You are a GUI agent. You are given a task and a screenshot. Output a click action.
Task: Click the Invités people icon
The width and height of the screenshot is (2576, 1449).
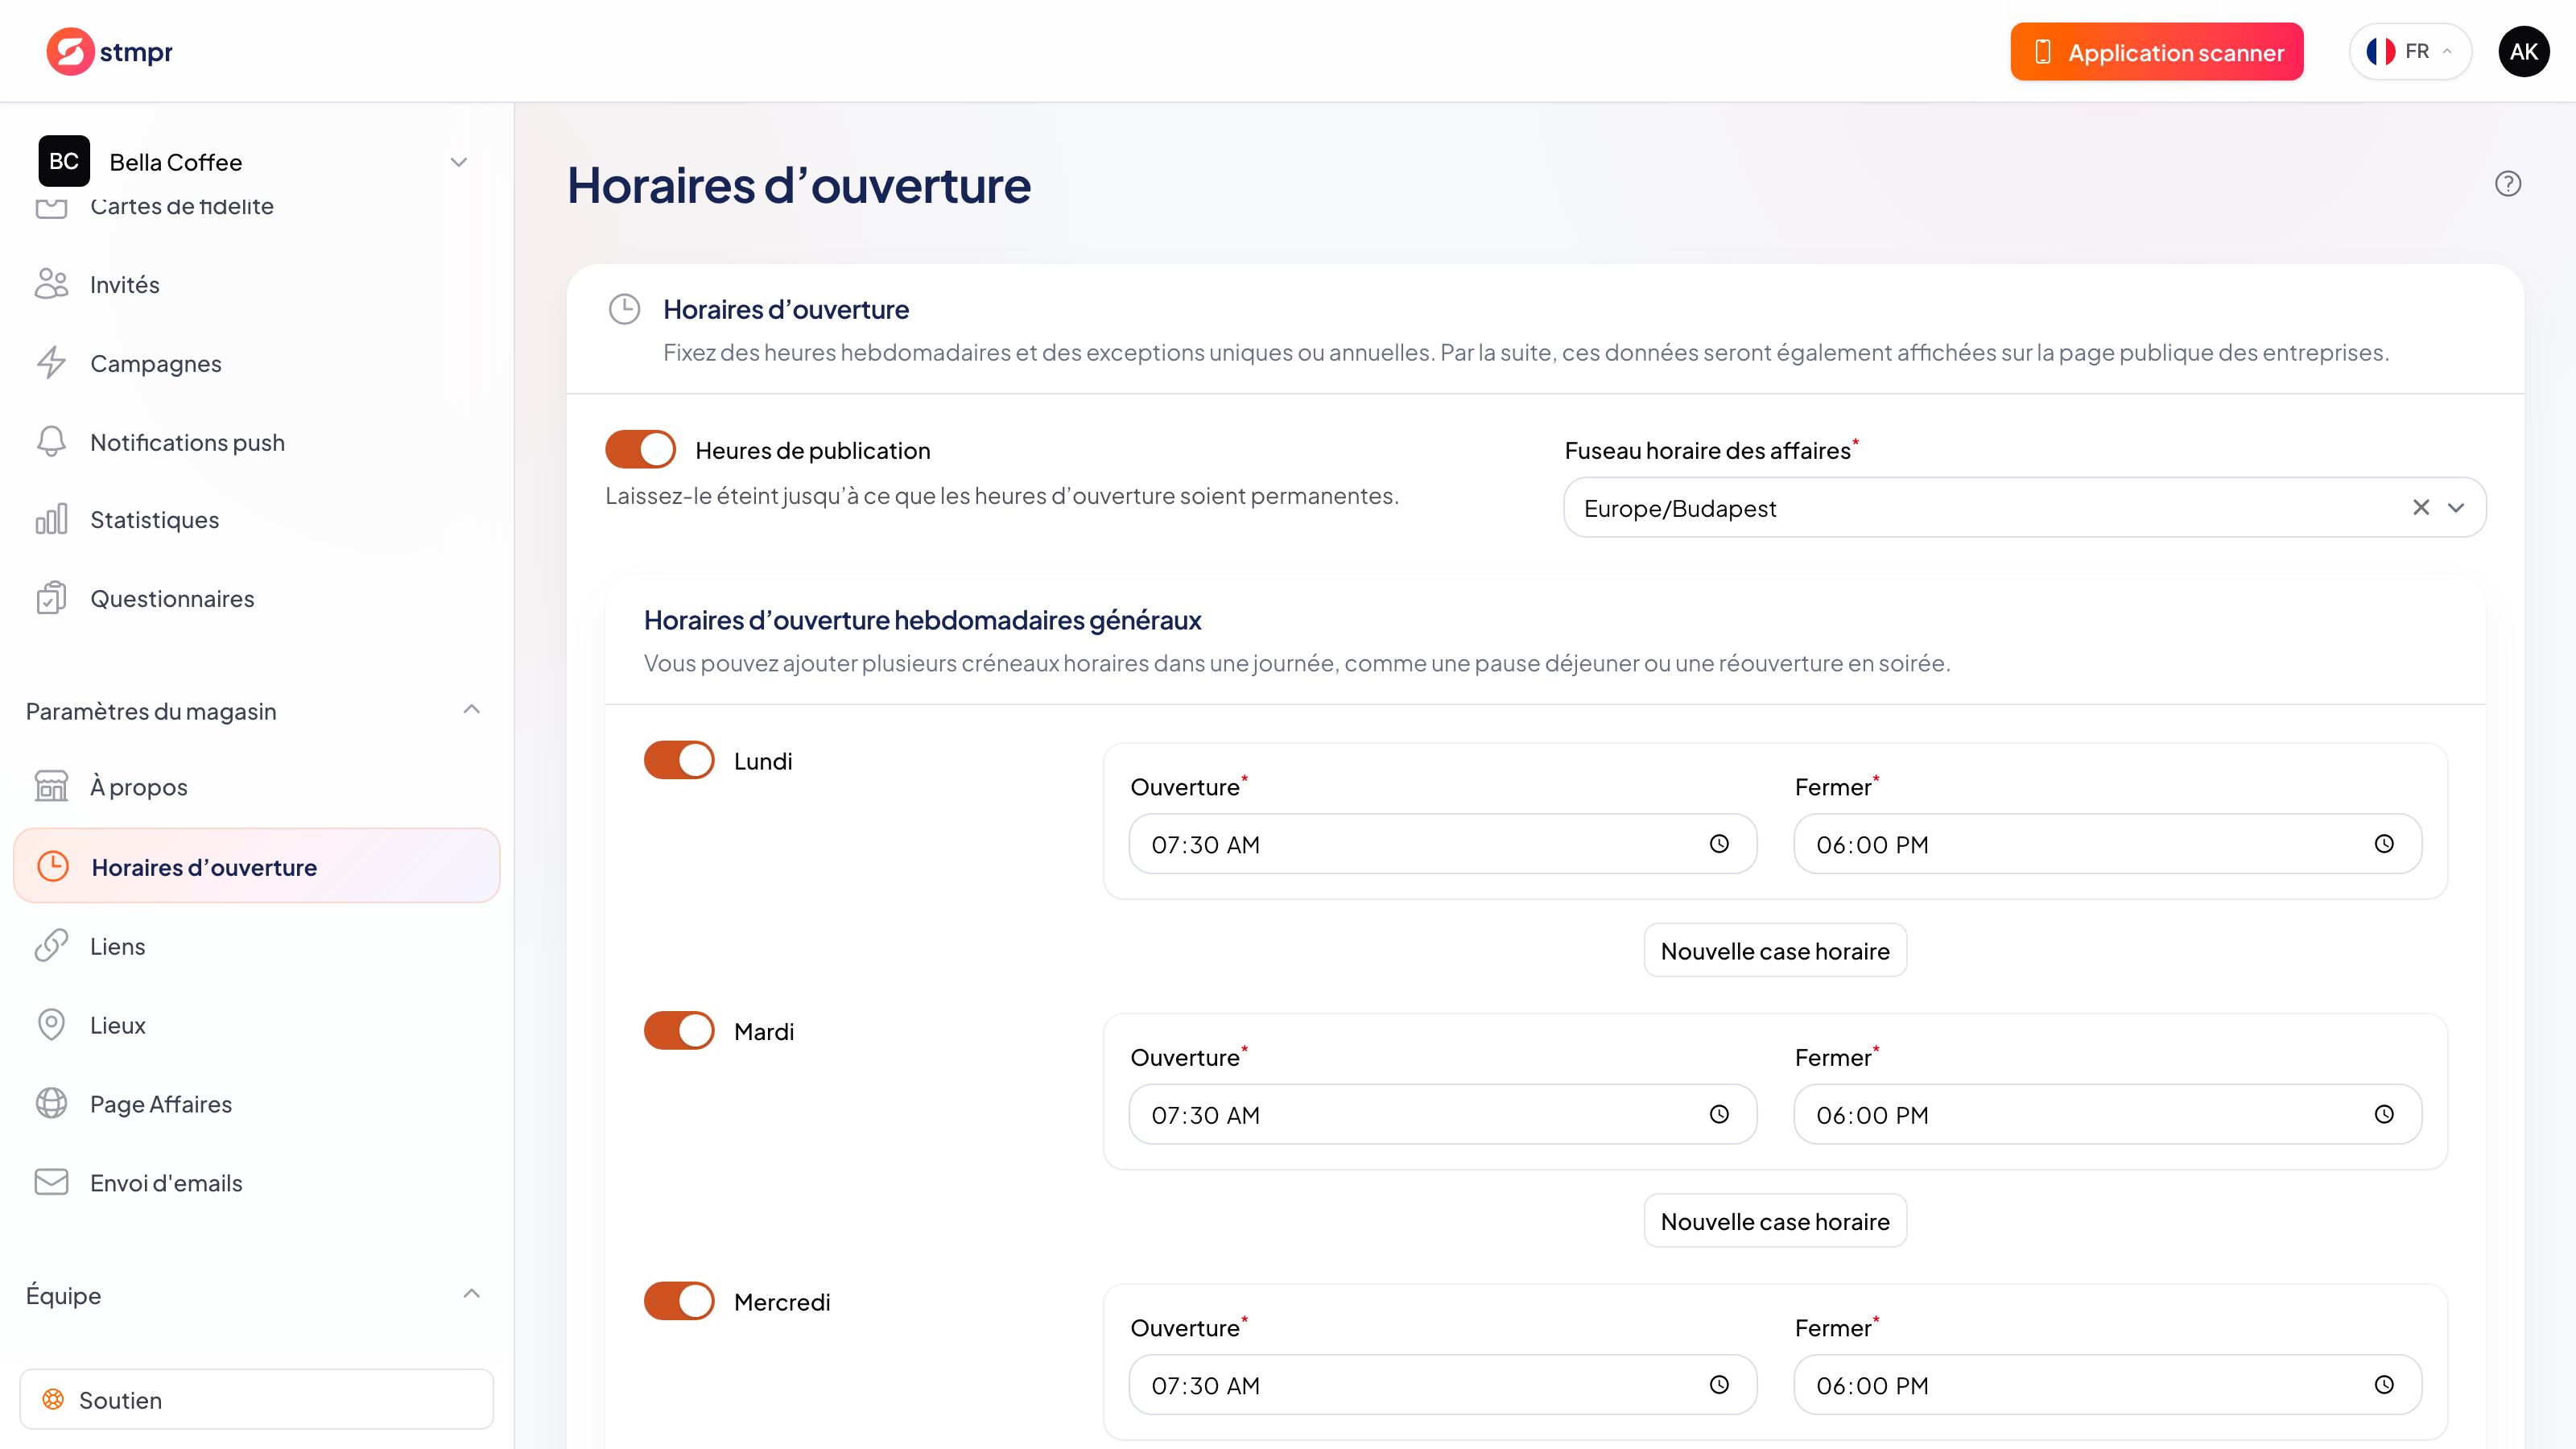point(51,284)
